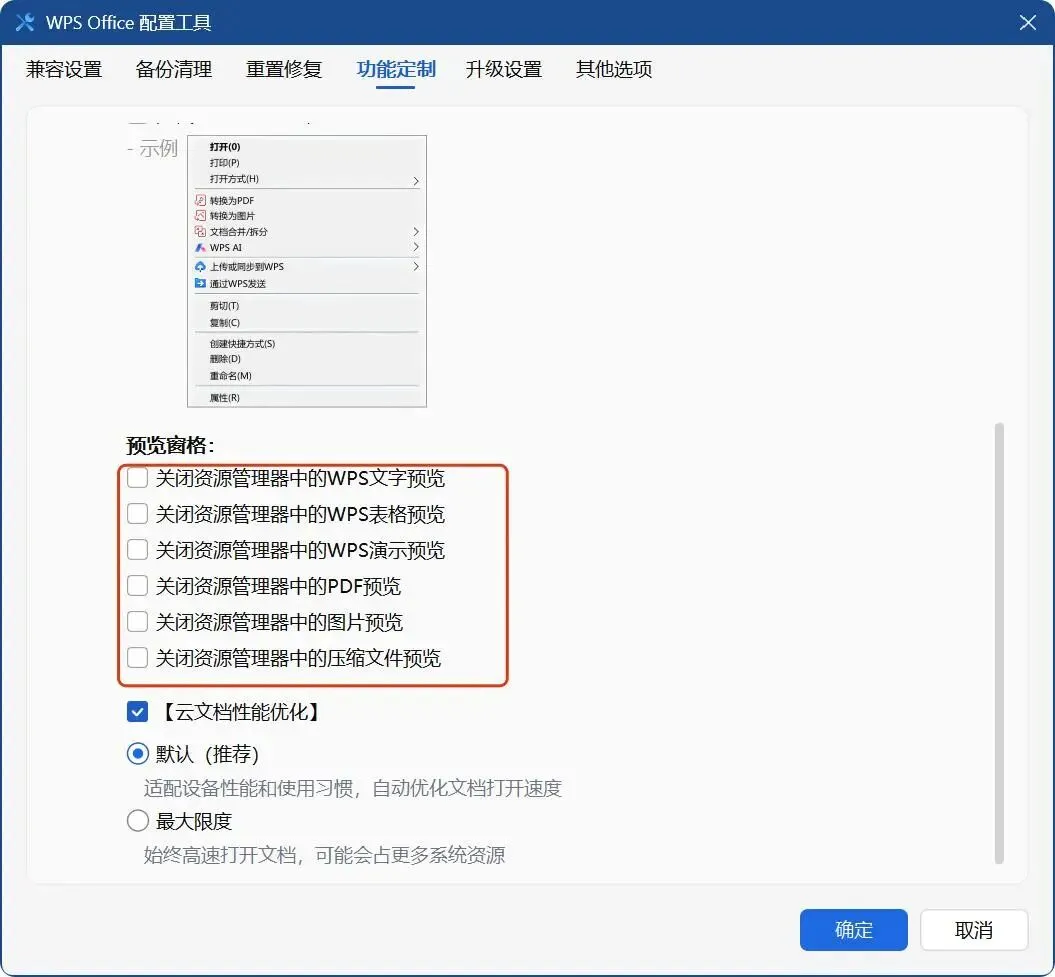Check 关闭资源管理器中的WPS演示预览
Image resolution: width=1055 pixels, height=977 pixels.
click(137, 550)
